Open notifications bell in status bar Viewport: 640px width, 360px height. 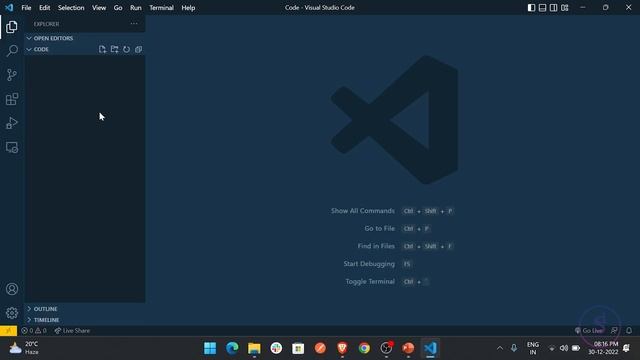629,331
